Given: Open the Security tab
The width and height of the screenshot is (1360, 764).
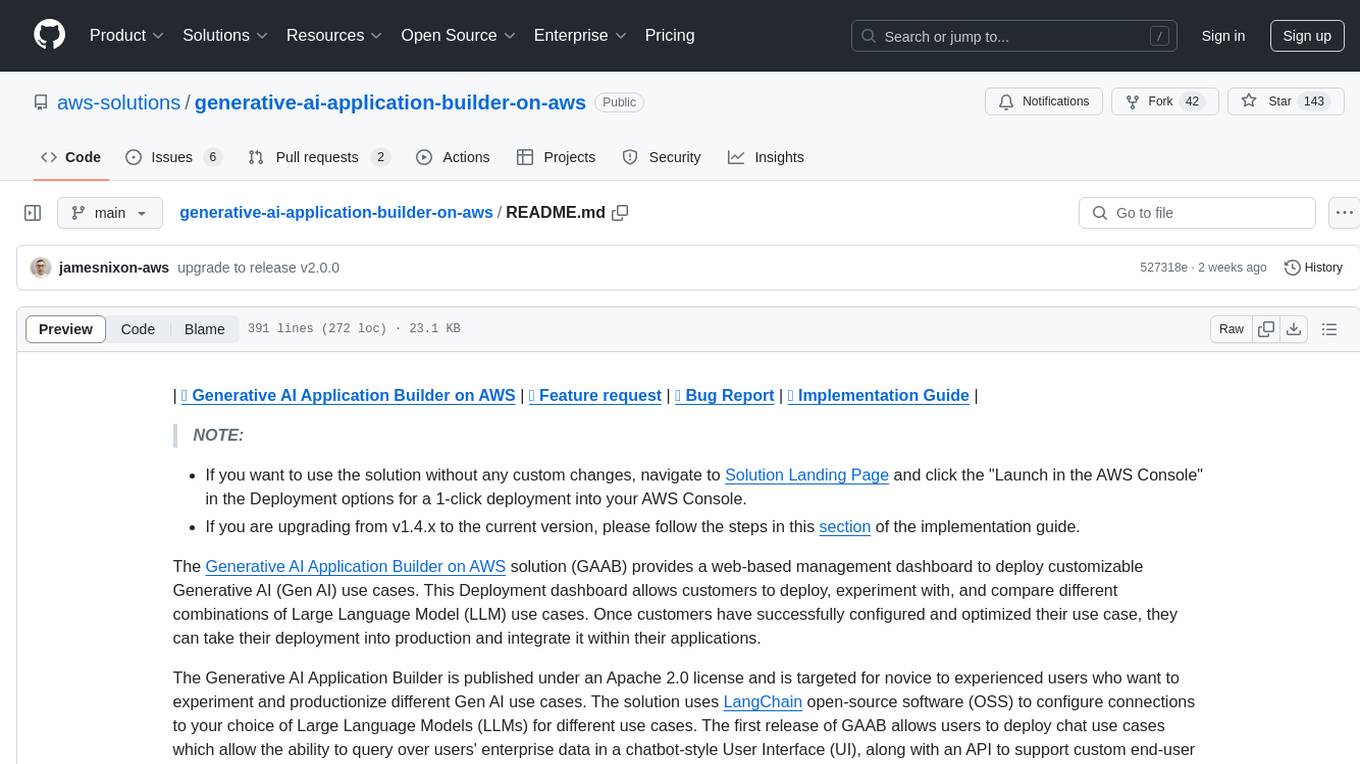Looking at the screenshot, I should [x=662, y=157].
